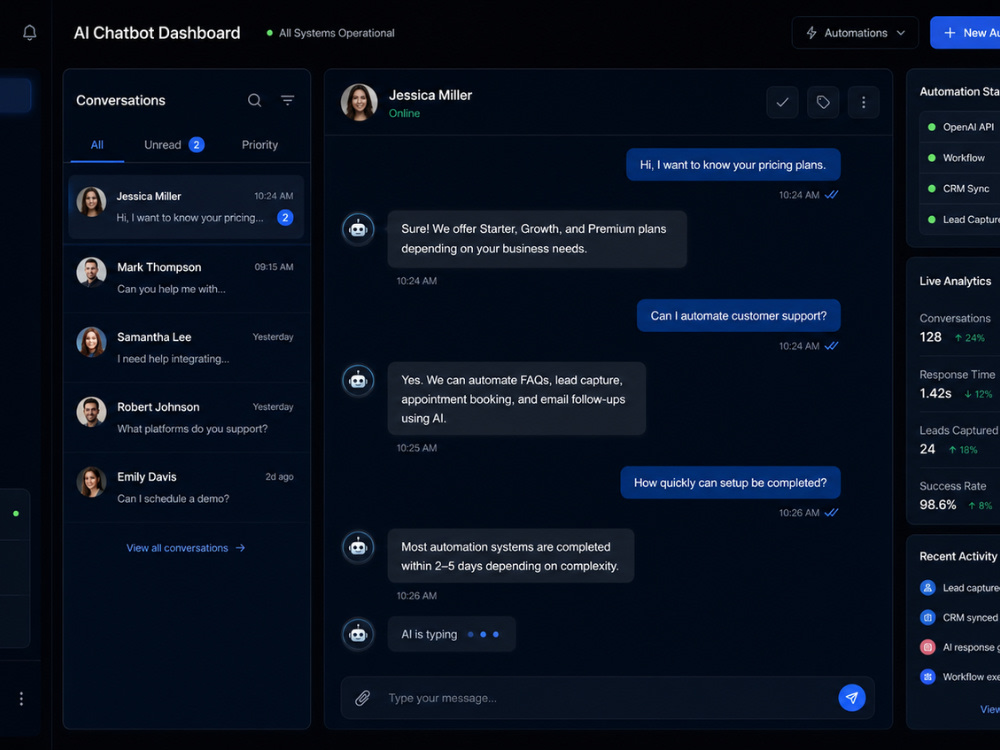Open the conversation filter icon
This screenshot has width=1000, height=750.
click(288, 100)
